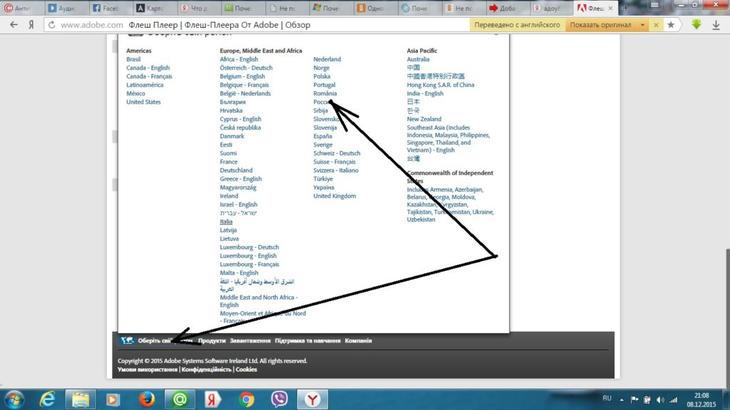Show hidden tray icons arrow

pyautogui.click(x=622, y=400)
